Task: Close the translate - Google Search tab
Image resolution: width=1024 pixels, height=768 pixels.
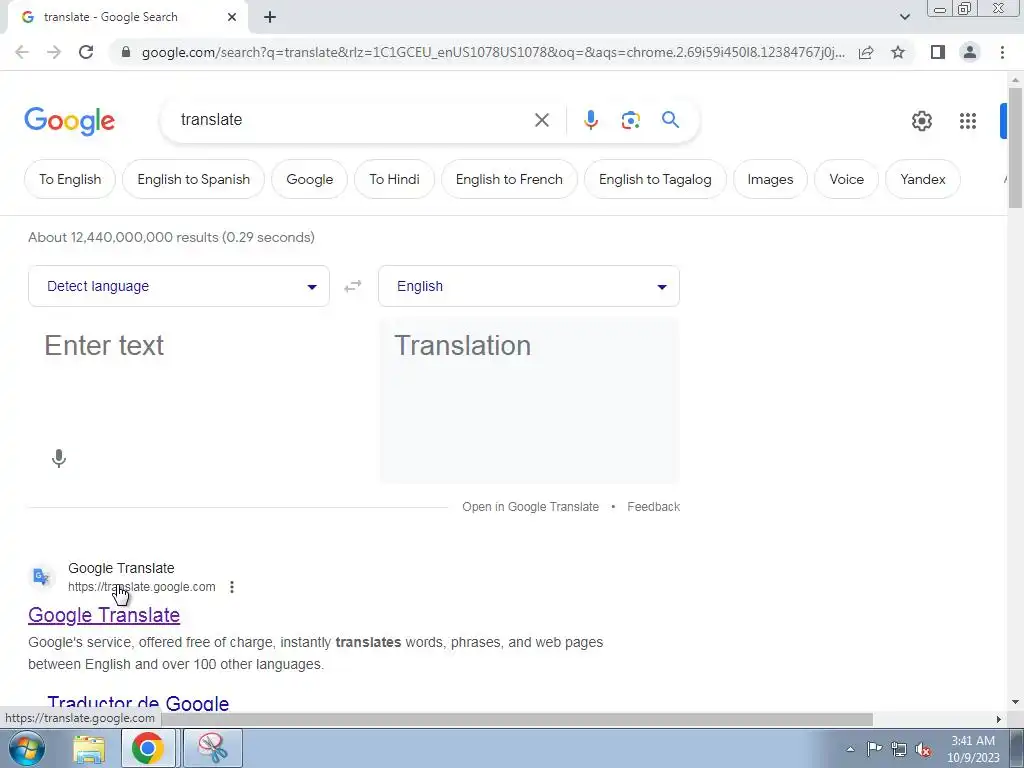Action: 232,17
